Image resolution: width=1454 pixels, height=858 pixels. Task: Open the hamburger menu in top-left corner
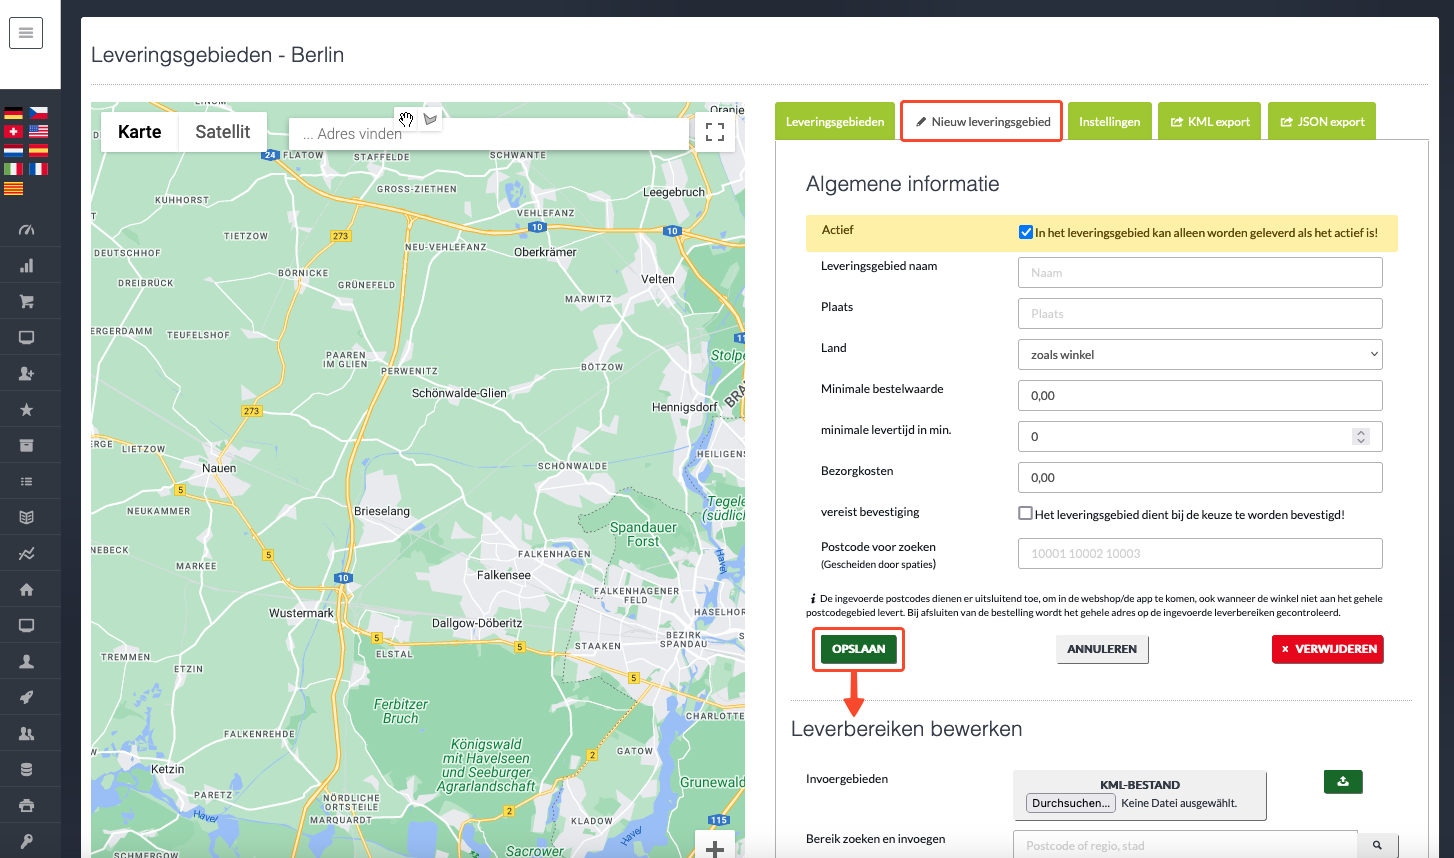26,33
